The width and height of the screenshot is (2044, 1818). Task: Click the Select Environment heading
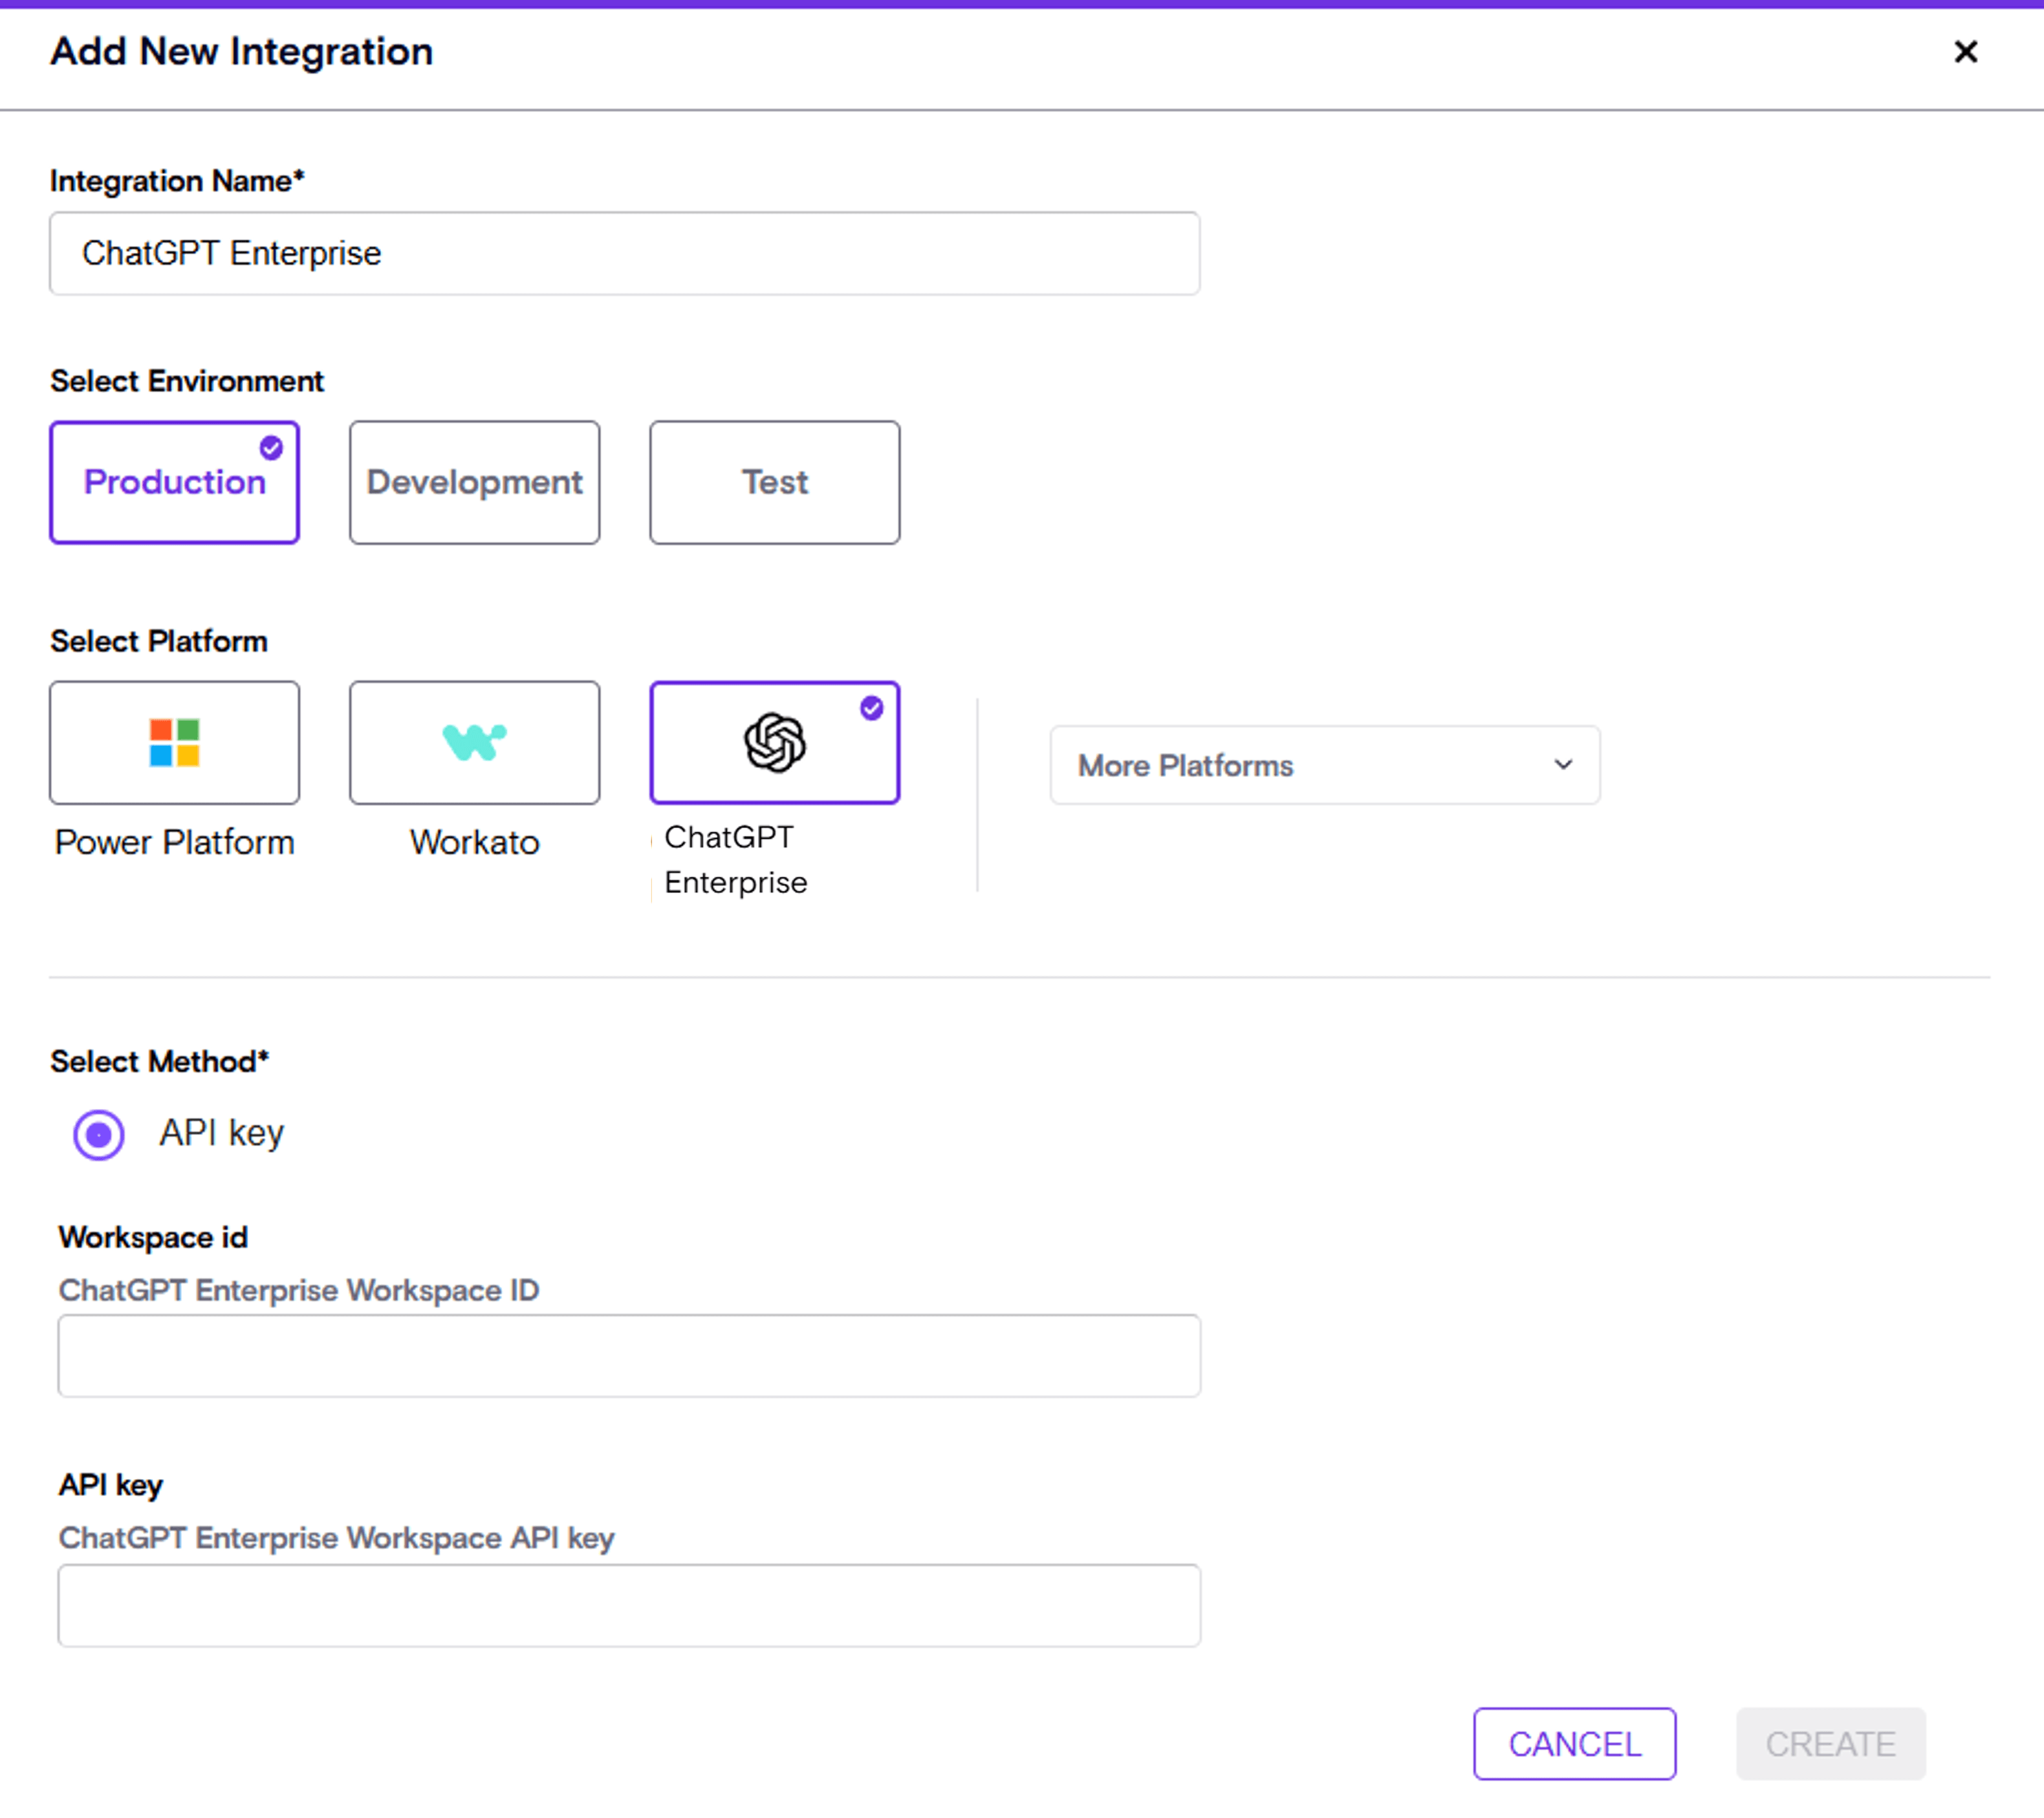click(187, 381)
